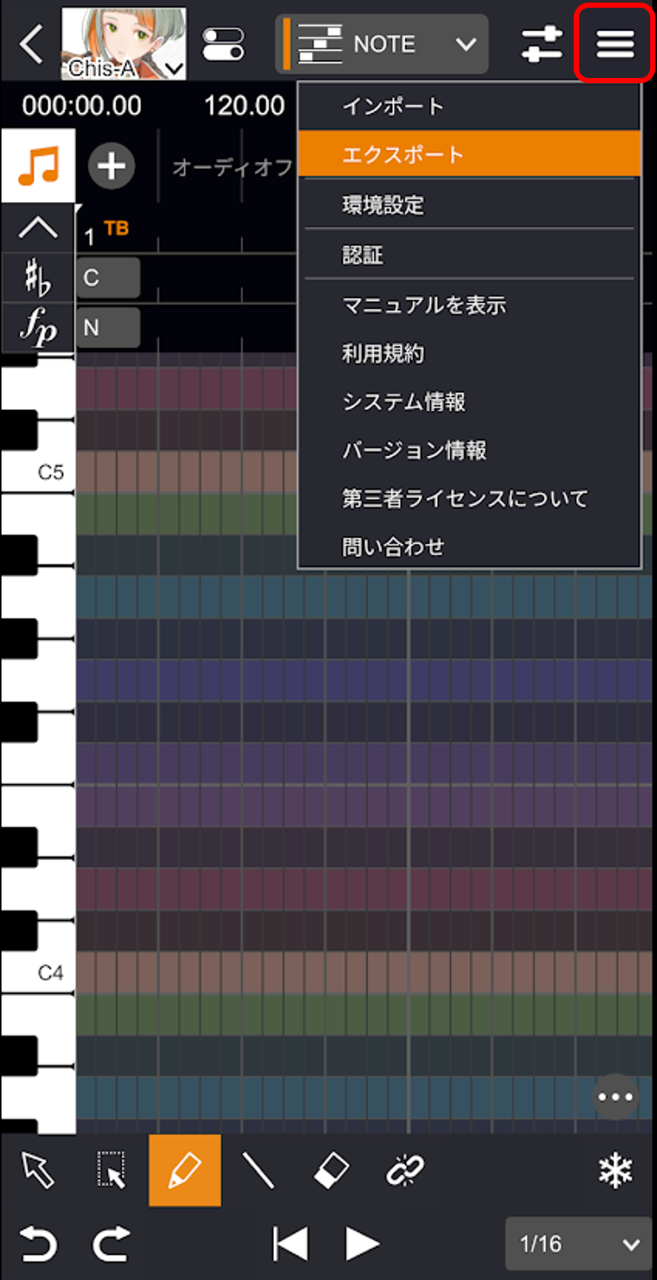Open the NOTE edit mode dropdown

383,44
